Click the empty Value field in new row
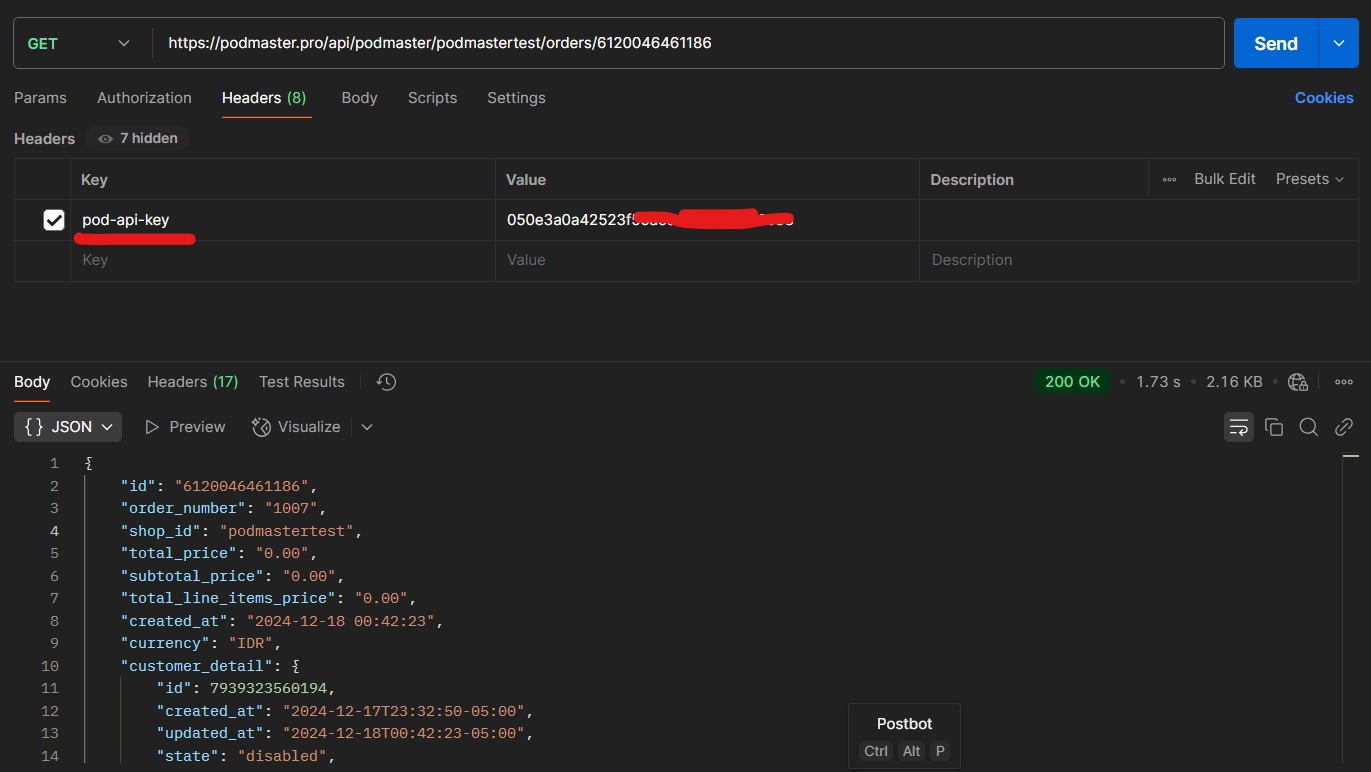The image size is (1371, 772). tap(707, 260)
